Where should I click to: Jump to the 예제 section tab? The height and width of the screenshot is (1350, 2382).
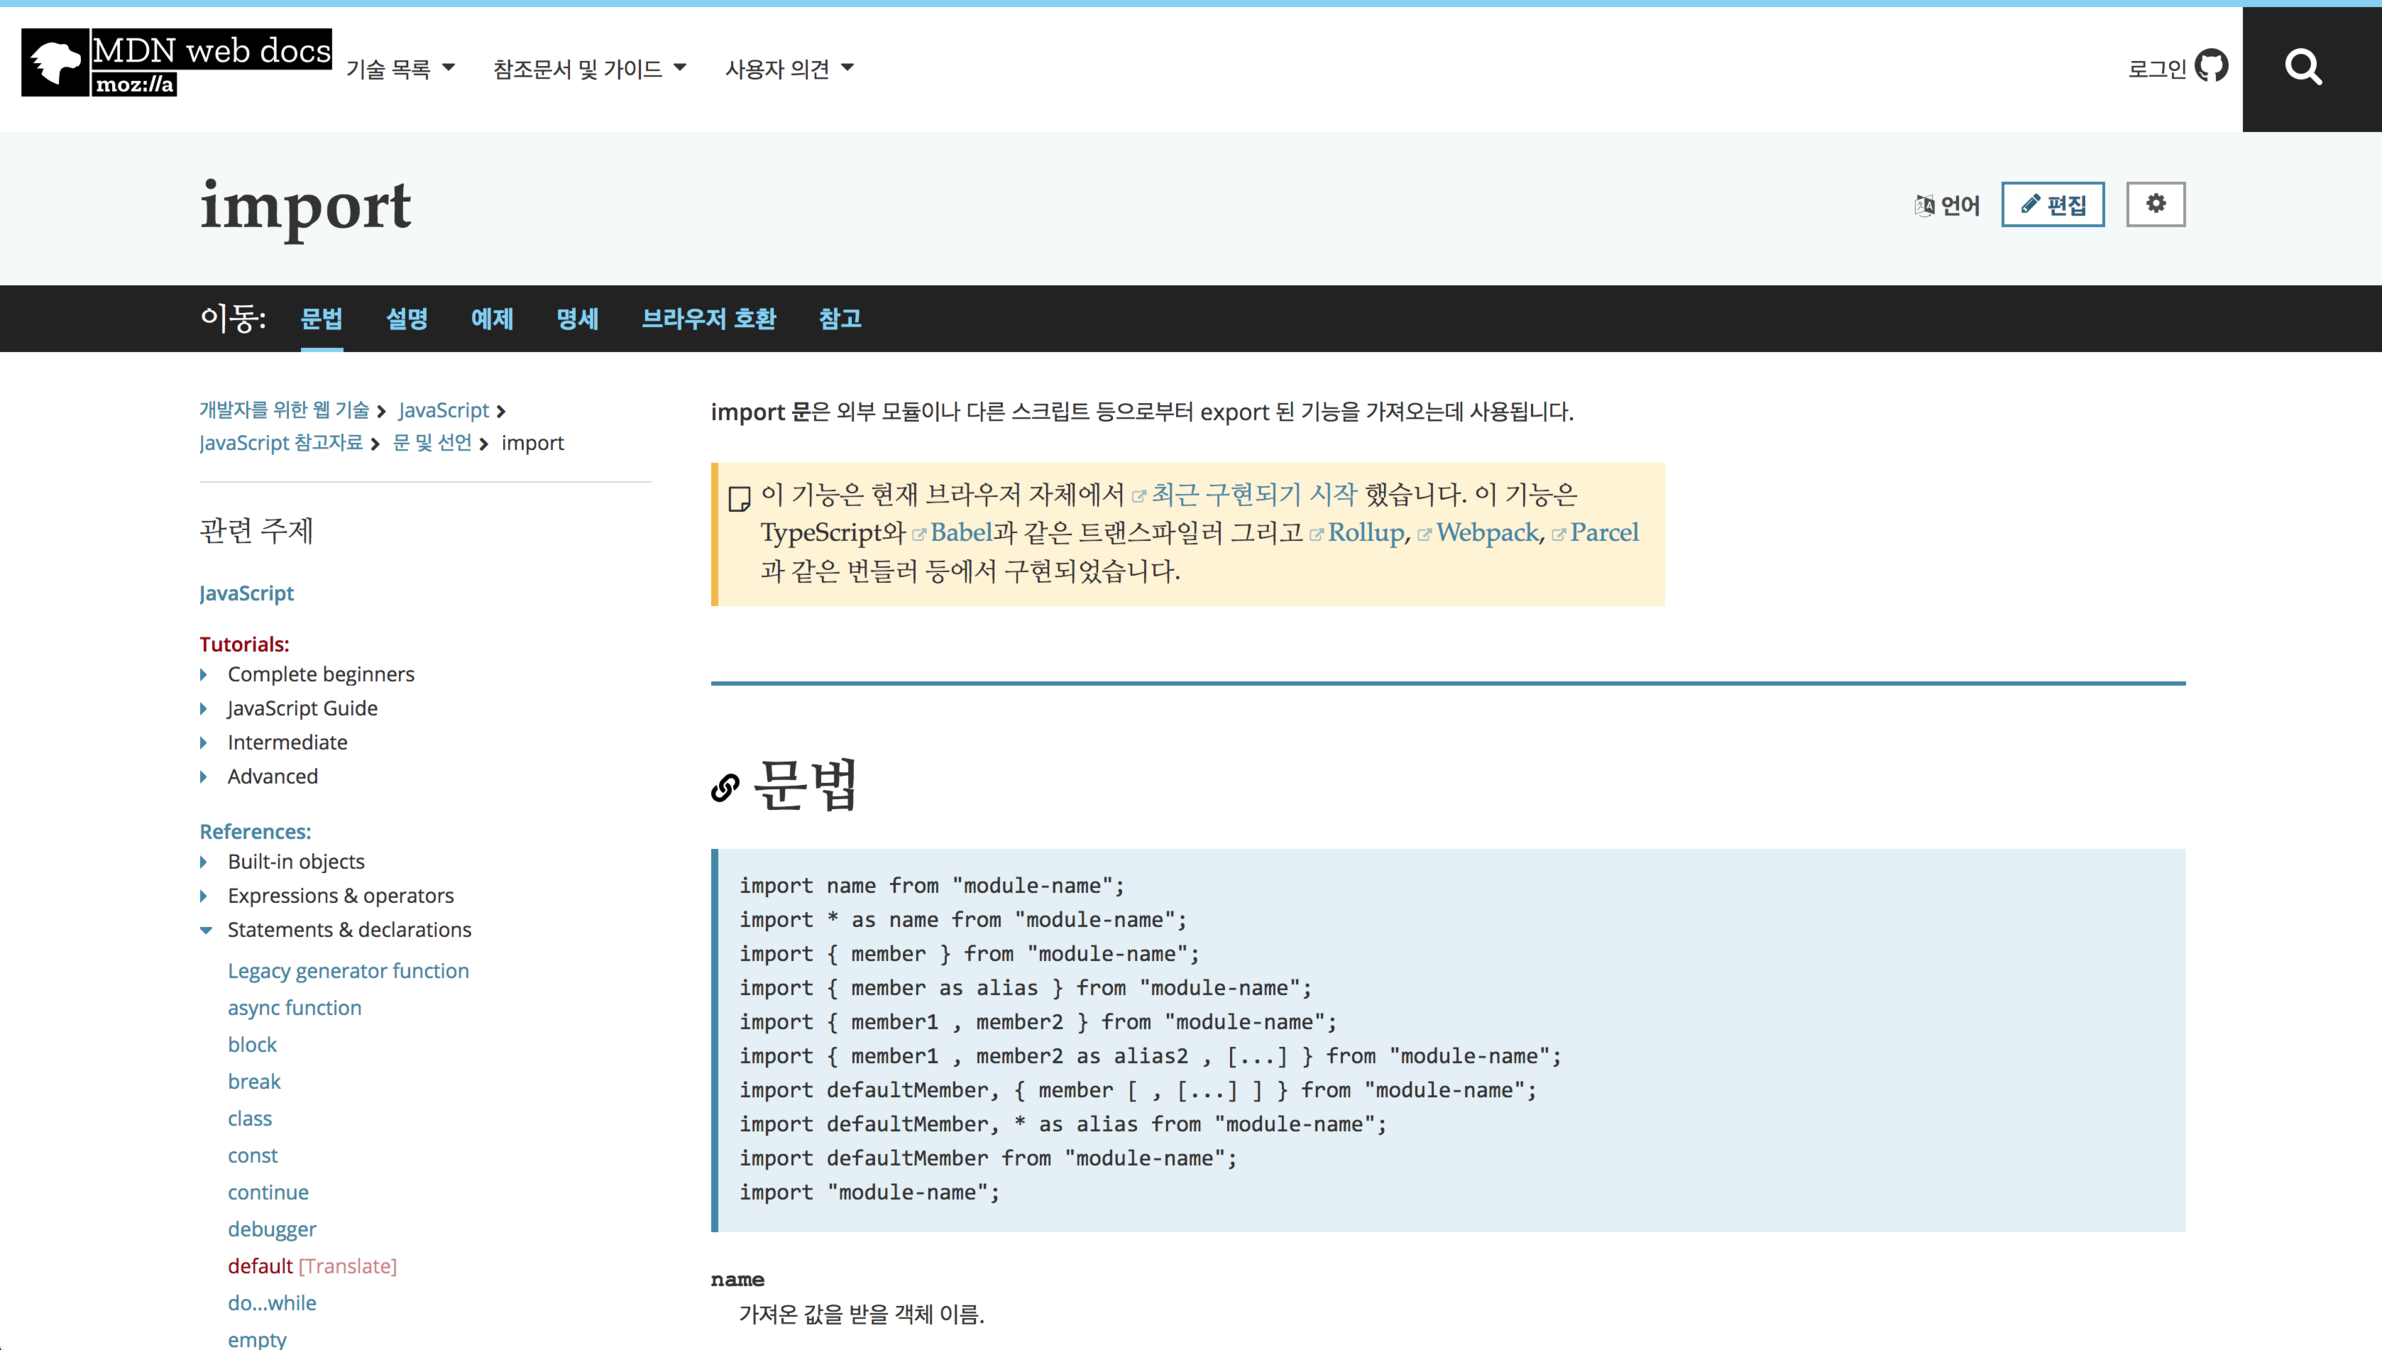[x=491, y=319]
